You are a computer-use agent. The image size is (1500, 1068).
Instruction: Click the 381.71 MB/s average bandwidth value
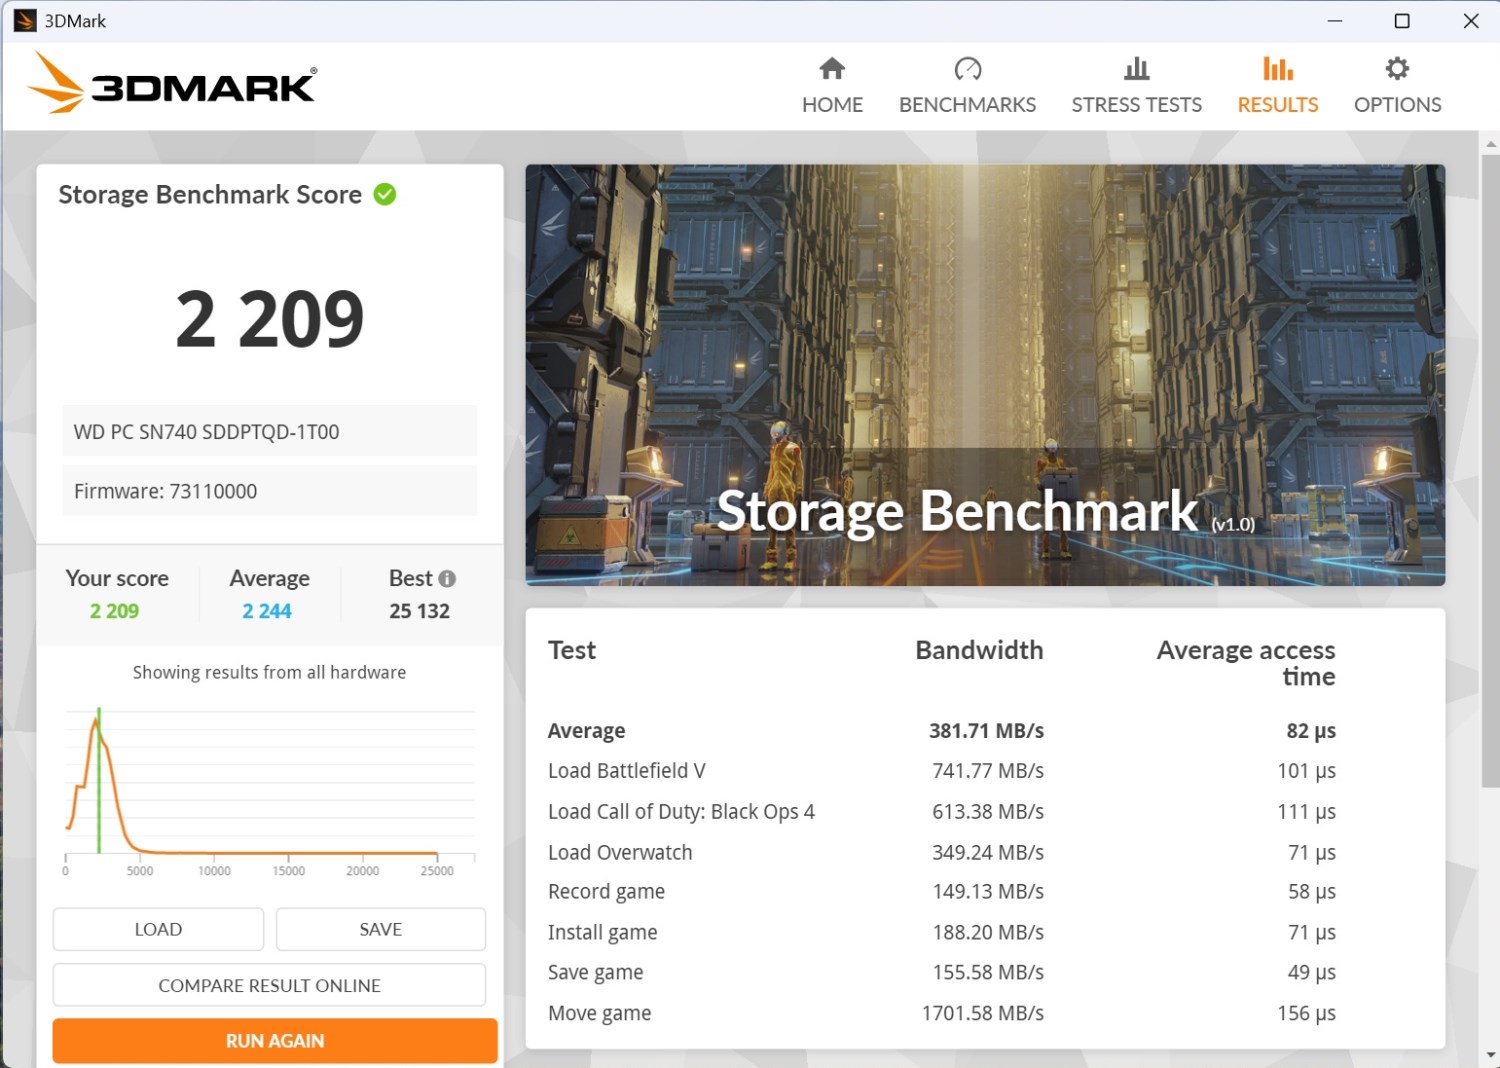click(986, 731)
